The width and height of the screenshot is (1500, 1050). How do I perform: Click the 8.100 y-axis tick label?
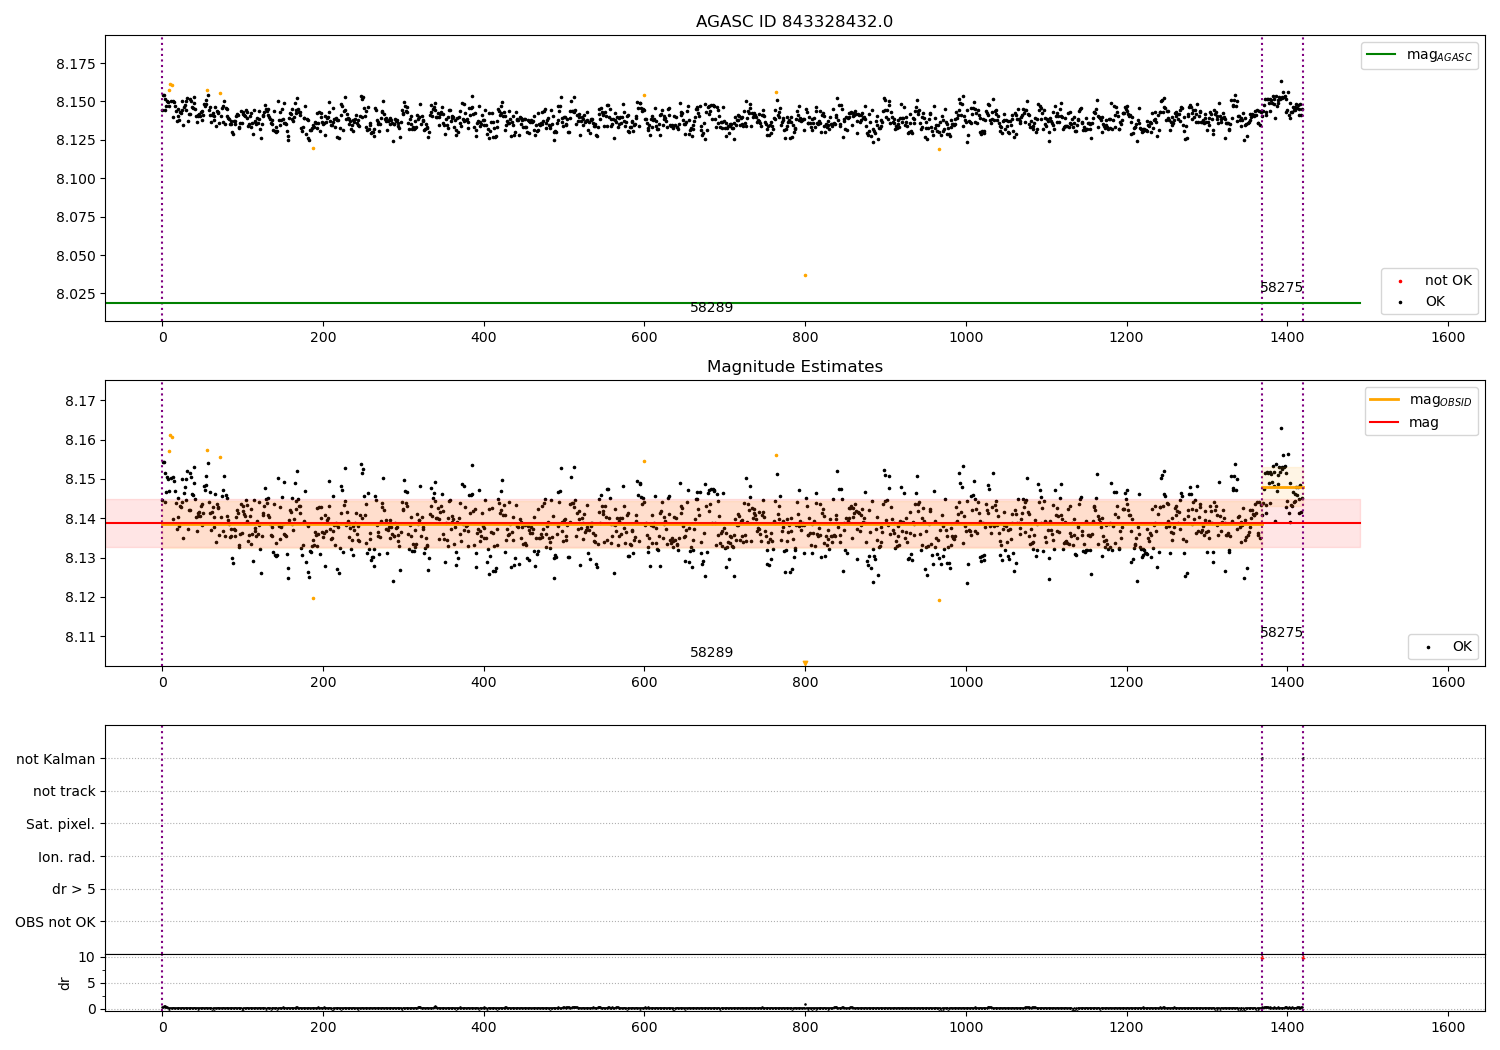(x=75, y=179)
